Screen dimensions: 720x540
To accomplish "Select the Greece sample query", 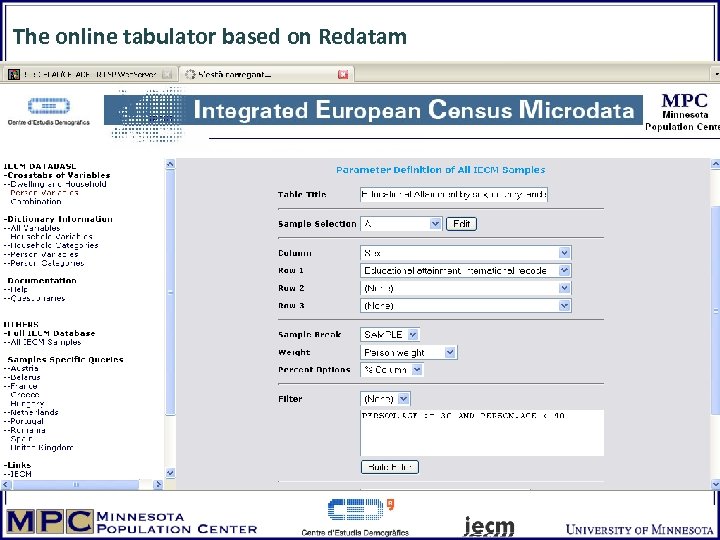I will 25,394.
